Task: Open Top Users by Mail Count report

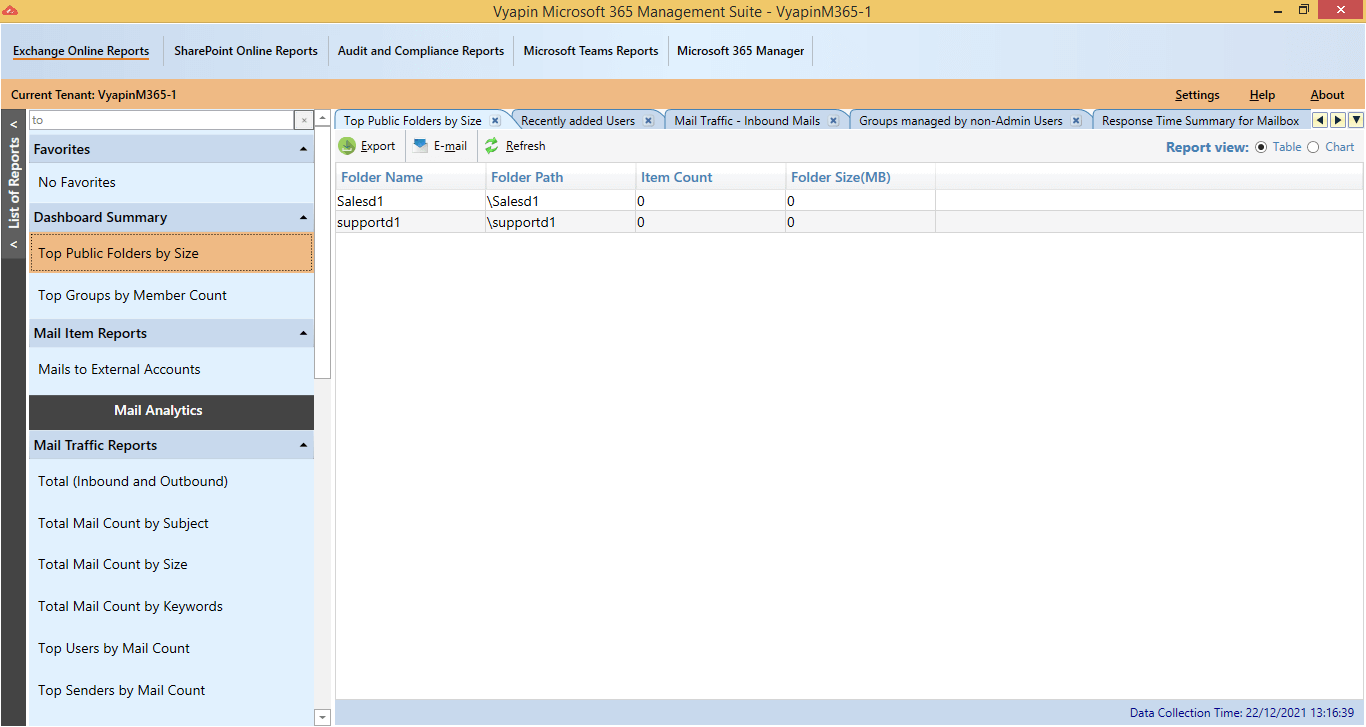Action: 171,648
